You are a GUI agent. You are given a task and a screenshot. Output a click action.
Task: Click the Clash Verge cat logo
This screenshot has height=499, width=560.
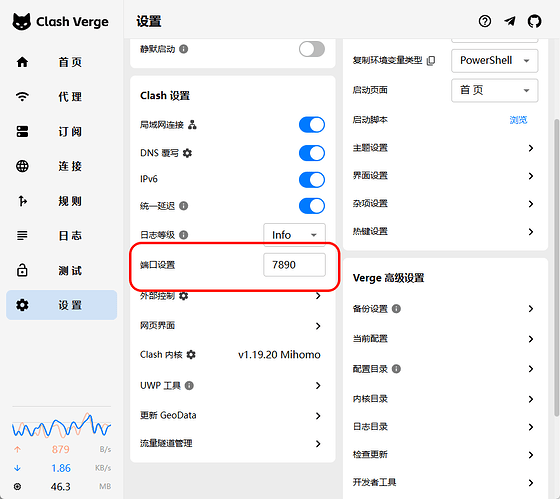21,21
